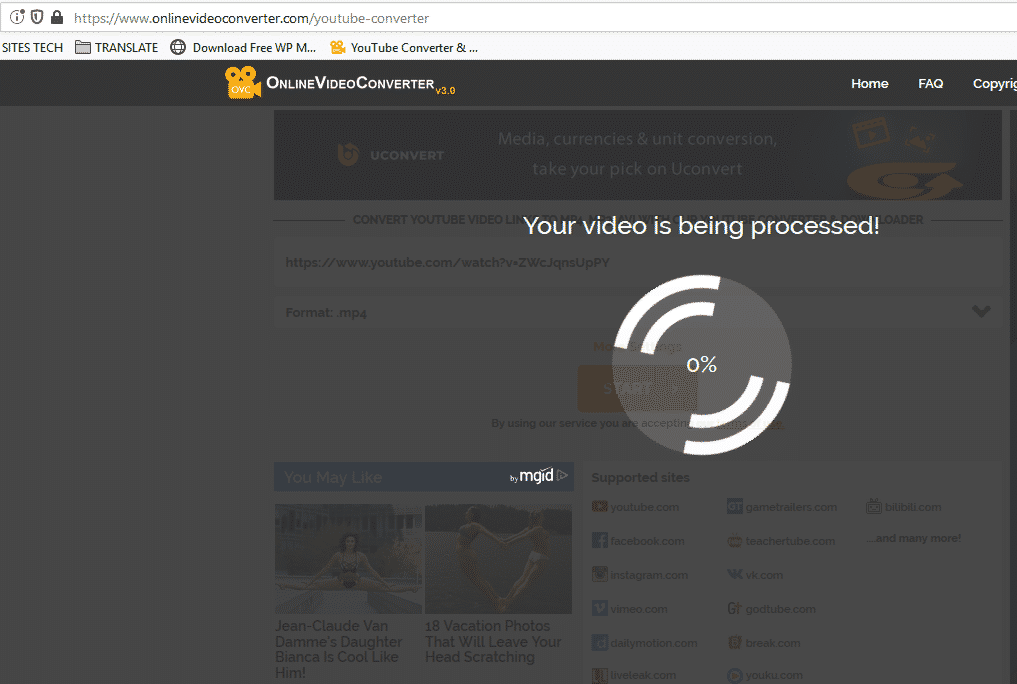Click the liveleak.com site icon
The width and height of the screenshot is (1017, 684).
599,676
